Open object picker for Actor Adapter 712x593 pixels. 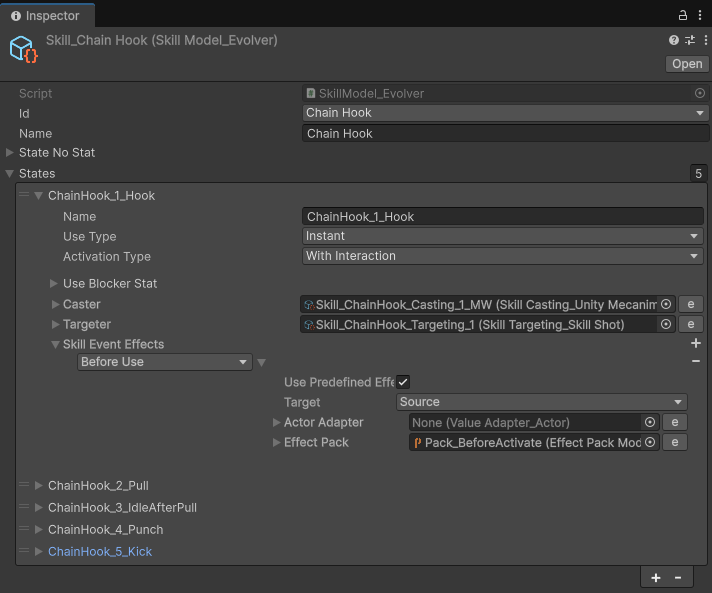pos(650,422)
